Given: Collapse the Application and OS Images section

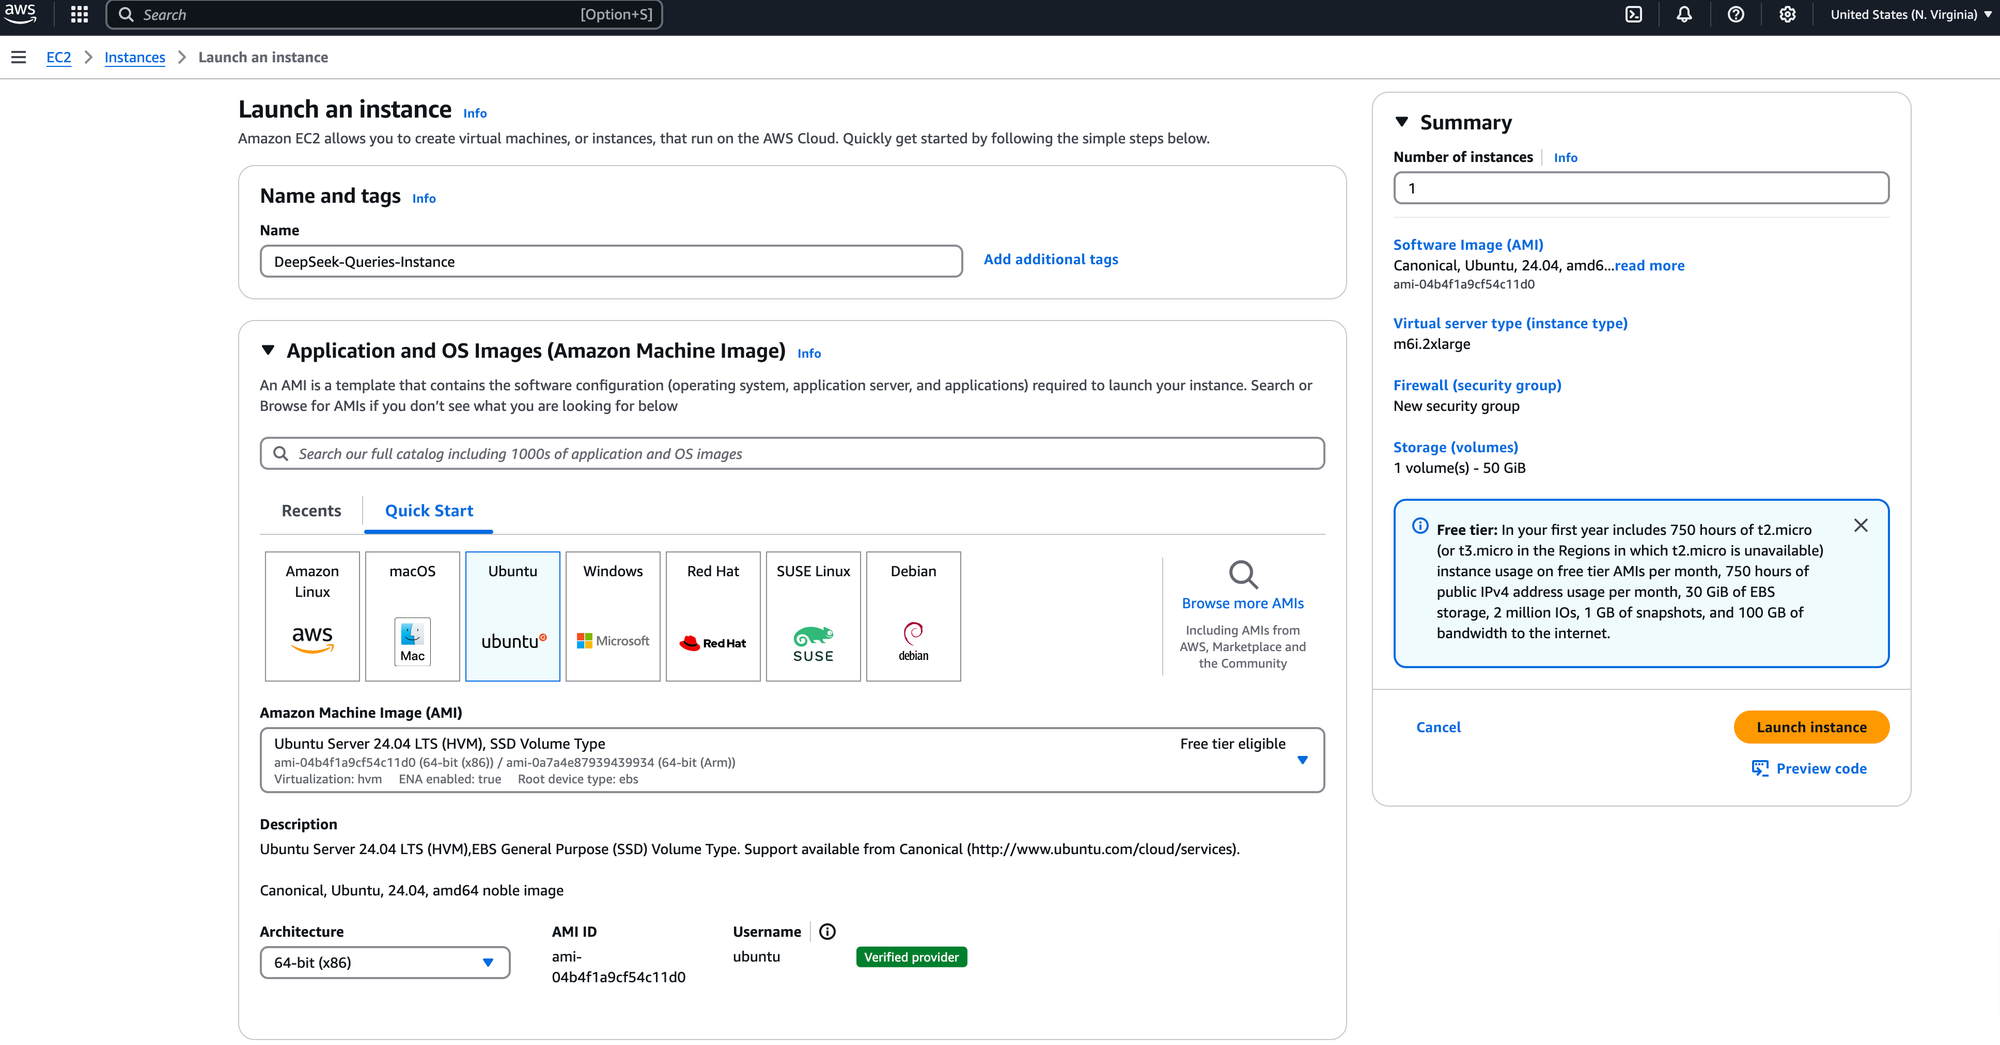Looking at the screenshot, I should tap(268, 350).
